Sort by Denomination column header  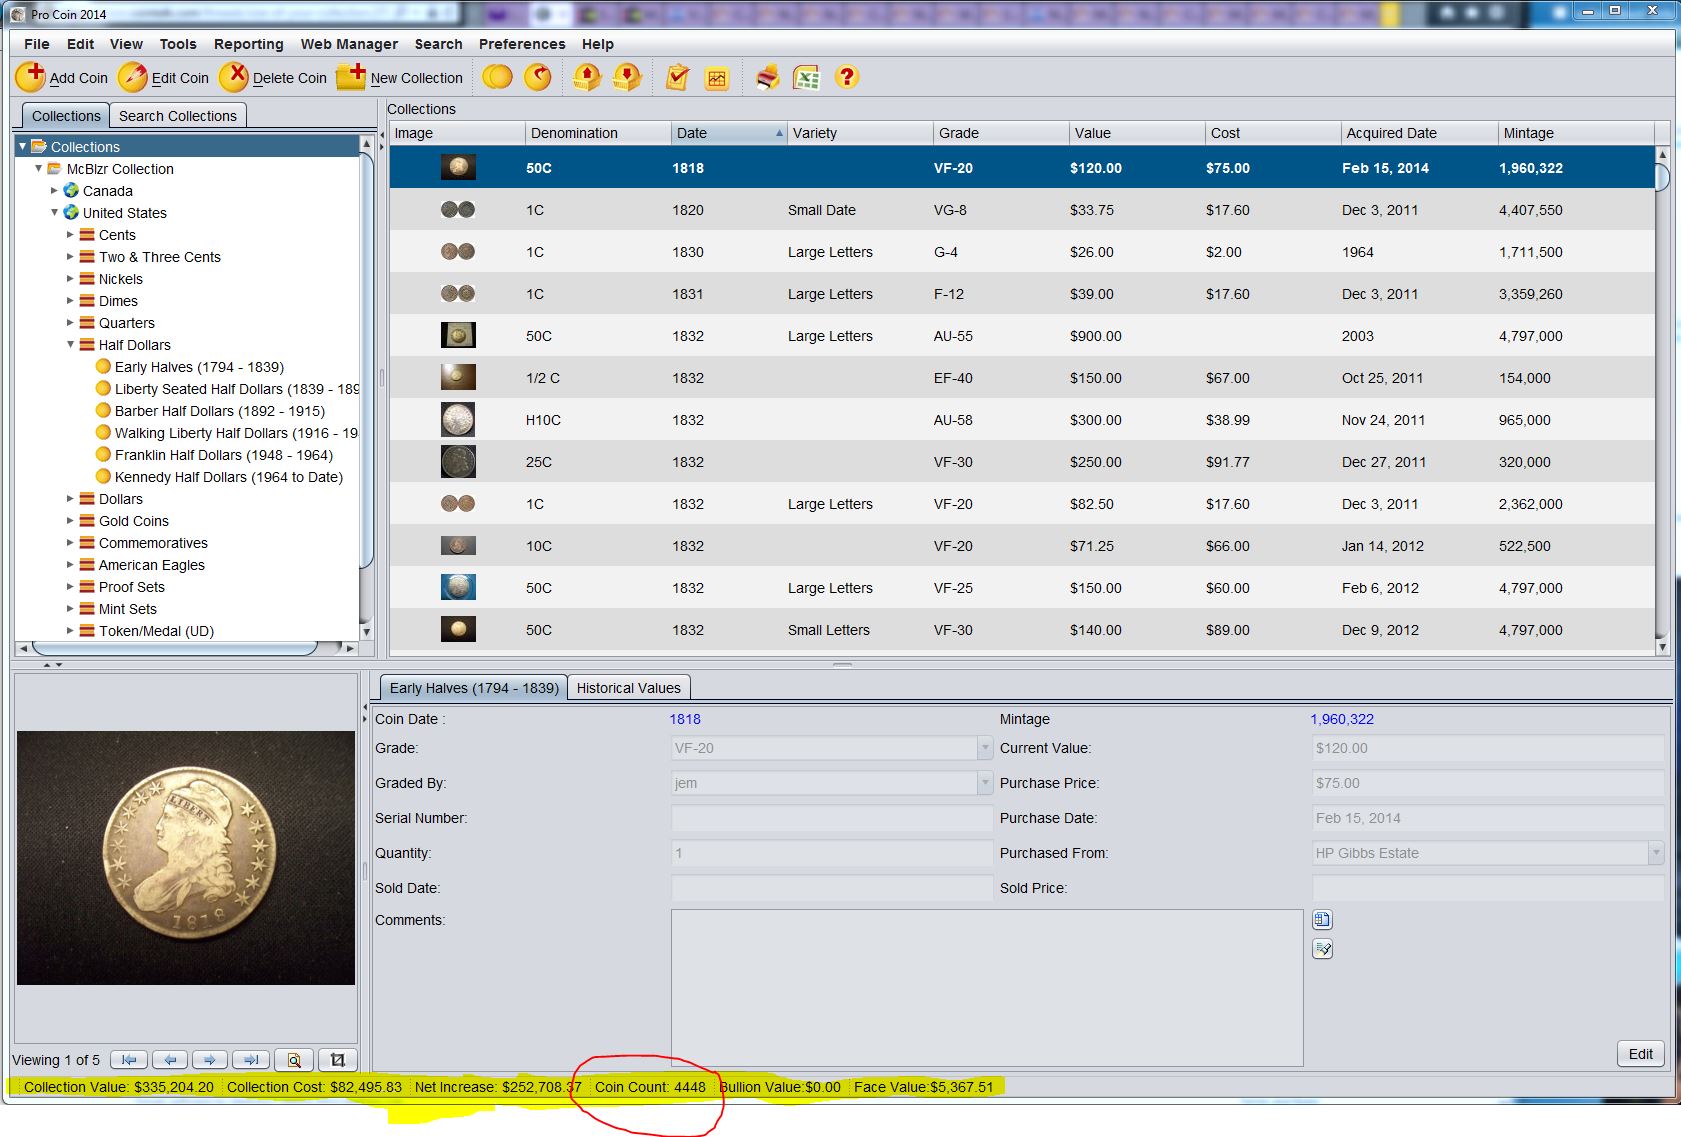598,133
